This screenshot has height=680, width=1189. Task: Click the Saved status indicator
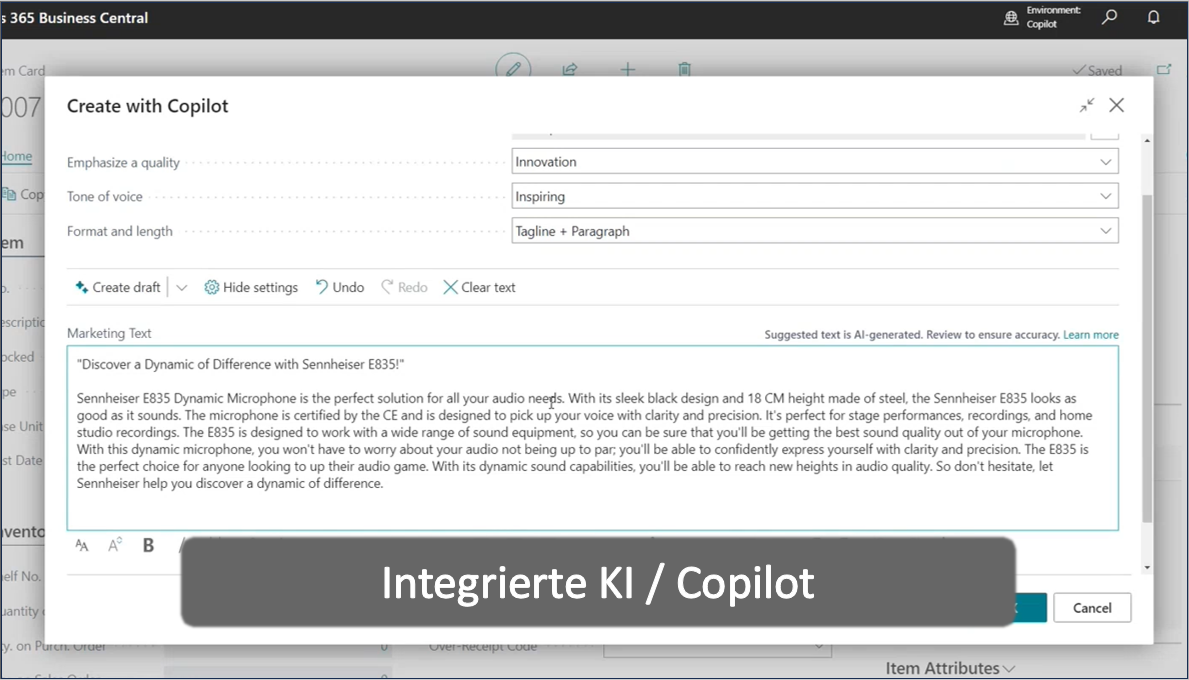coord(1096,71)
